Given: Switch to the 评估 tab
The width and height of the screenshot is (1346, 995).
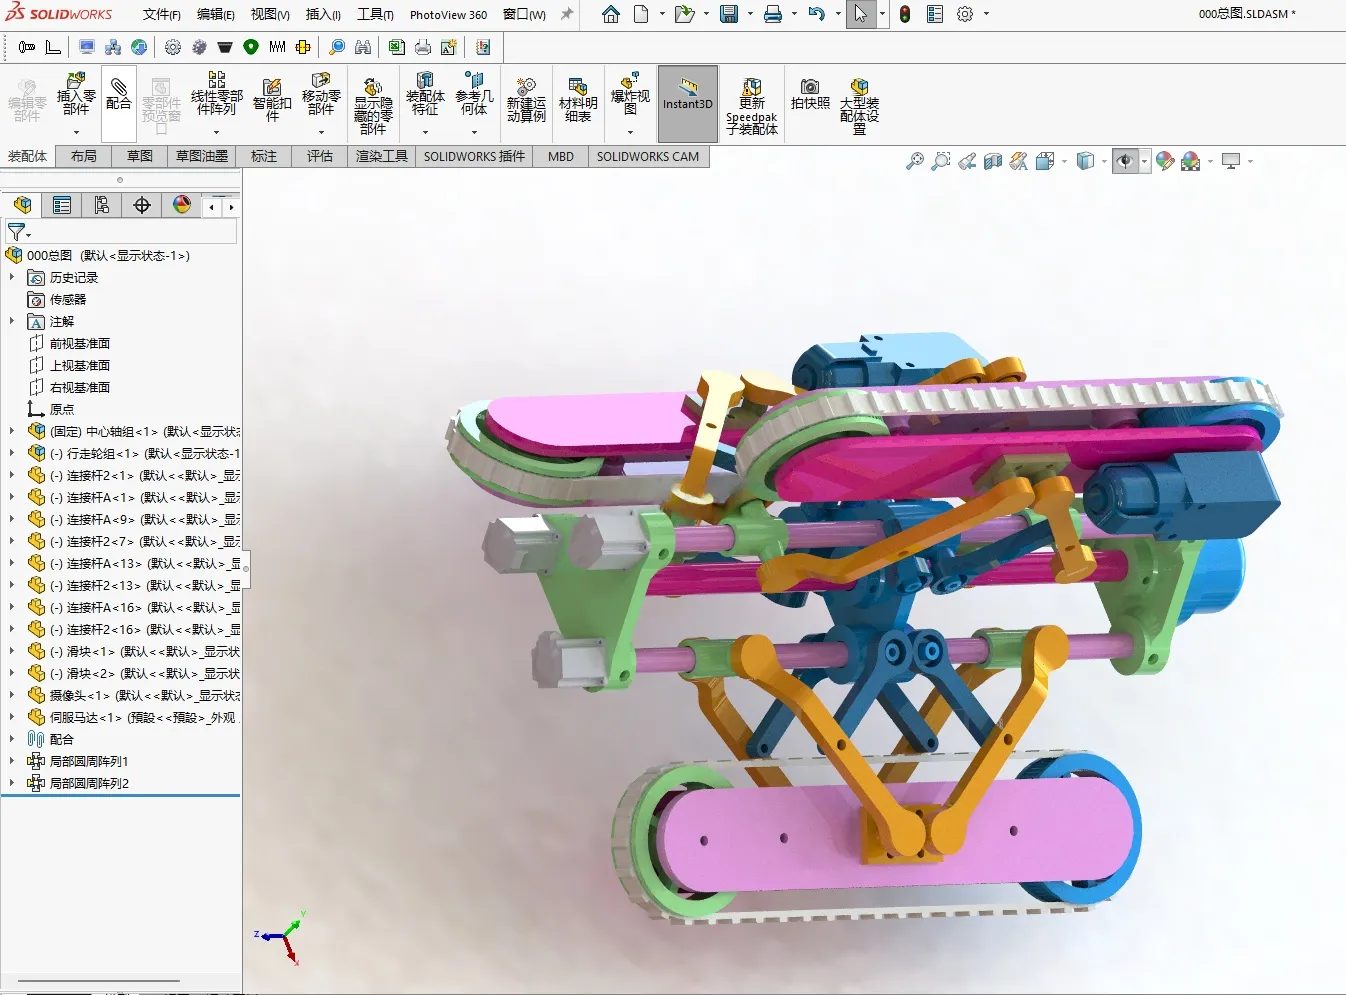Looking at the screenshot, I should pyautogui.click(x=320, y=156).
